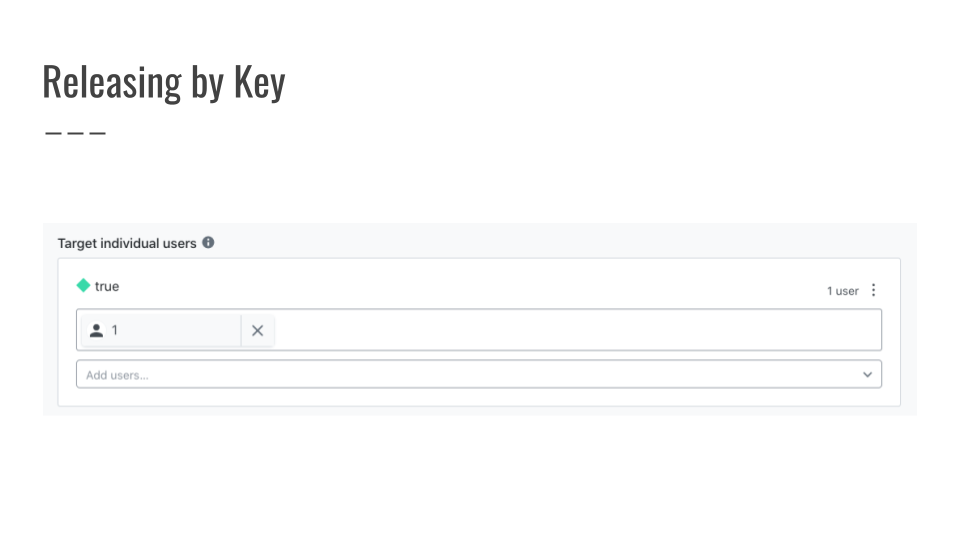Screen dimensions: 960x540
Task: Click the green diamond variation icon
Action: (x=83, y=285)
